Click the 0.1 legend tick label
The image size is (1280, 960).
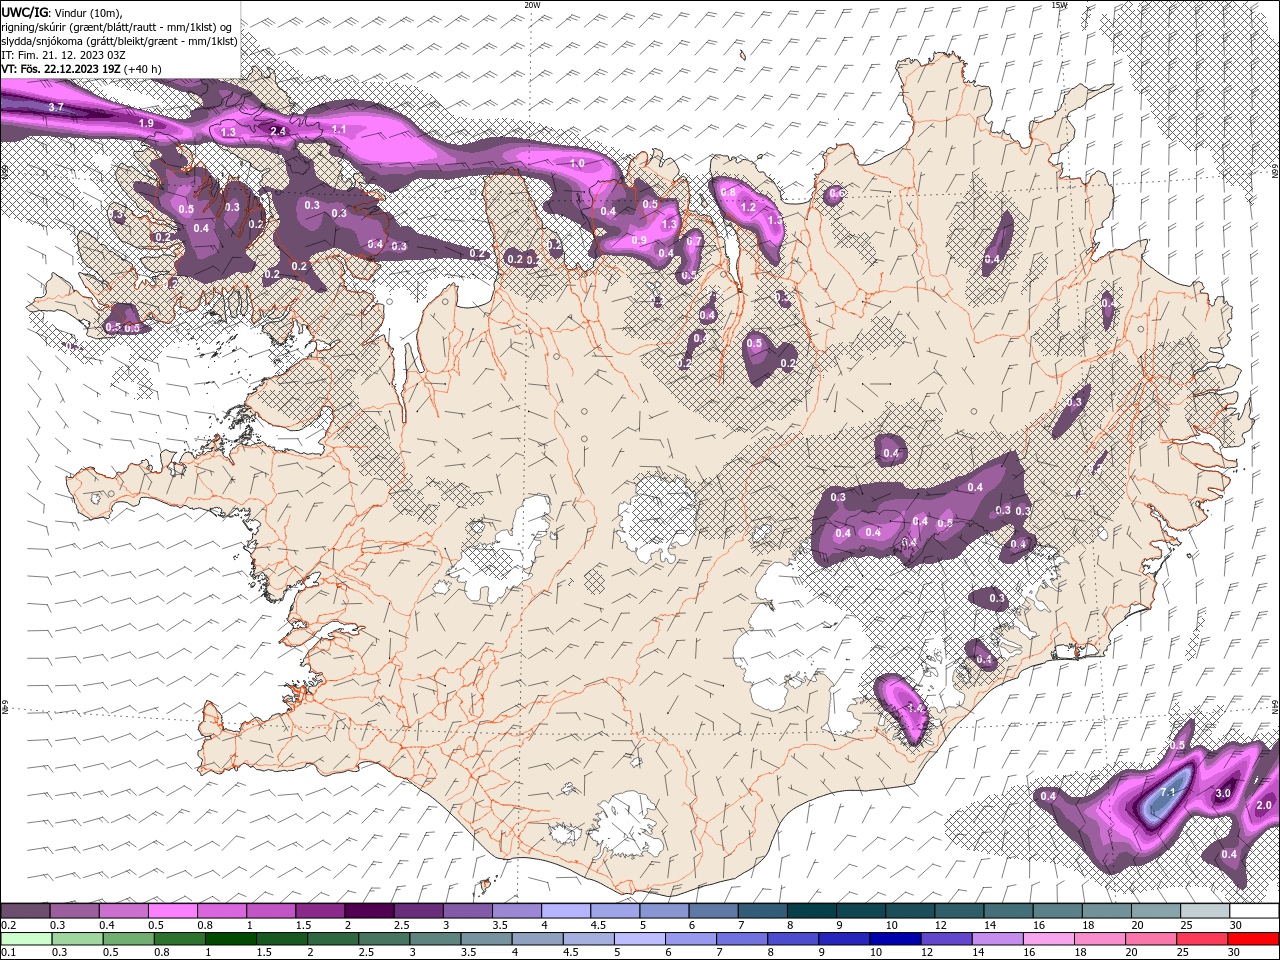pos(8,952)
